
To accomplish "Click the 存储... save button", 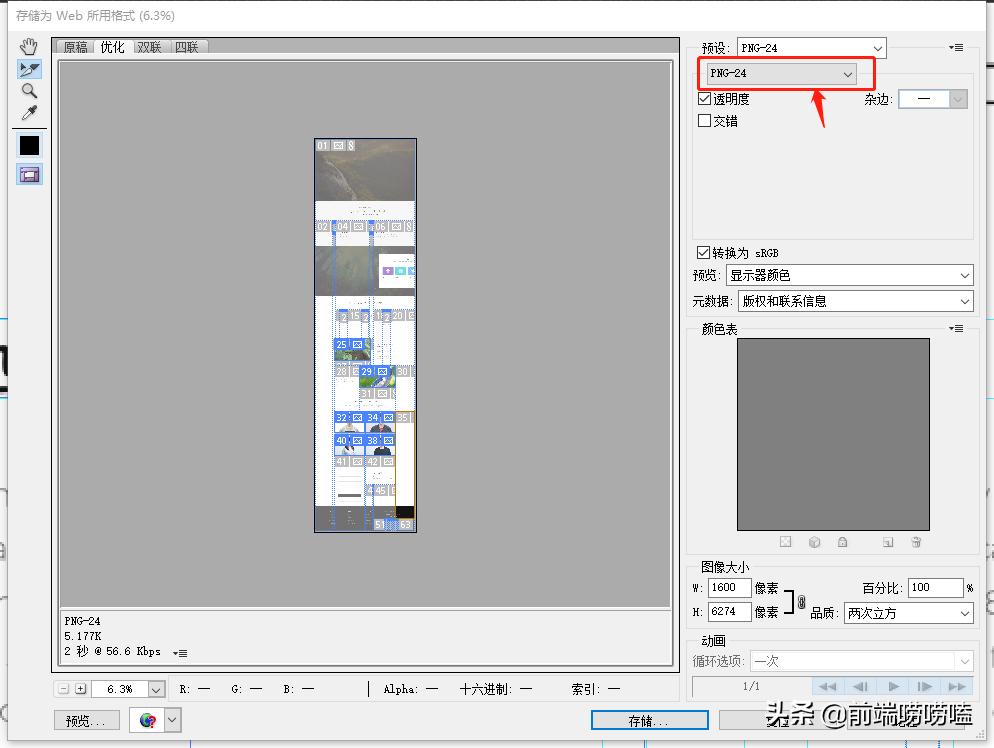I will 649,721.
